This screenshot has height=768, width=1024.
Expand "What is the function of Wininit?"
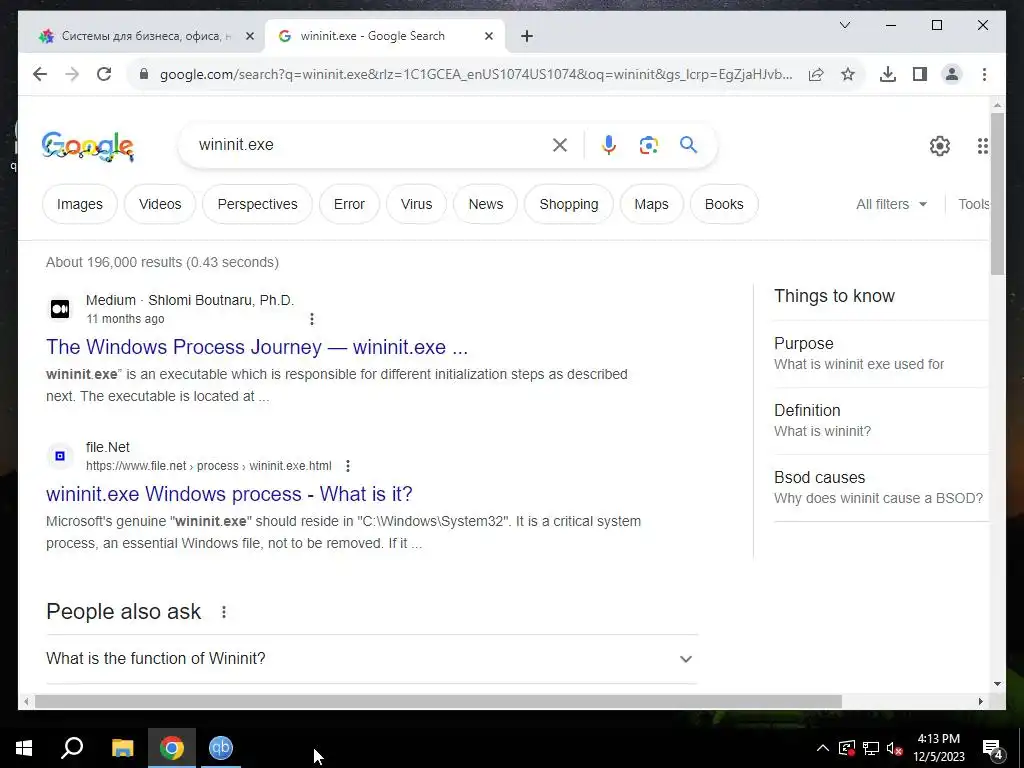click(x=372, y=658)
